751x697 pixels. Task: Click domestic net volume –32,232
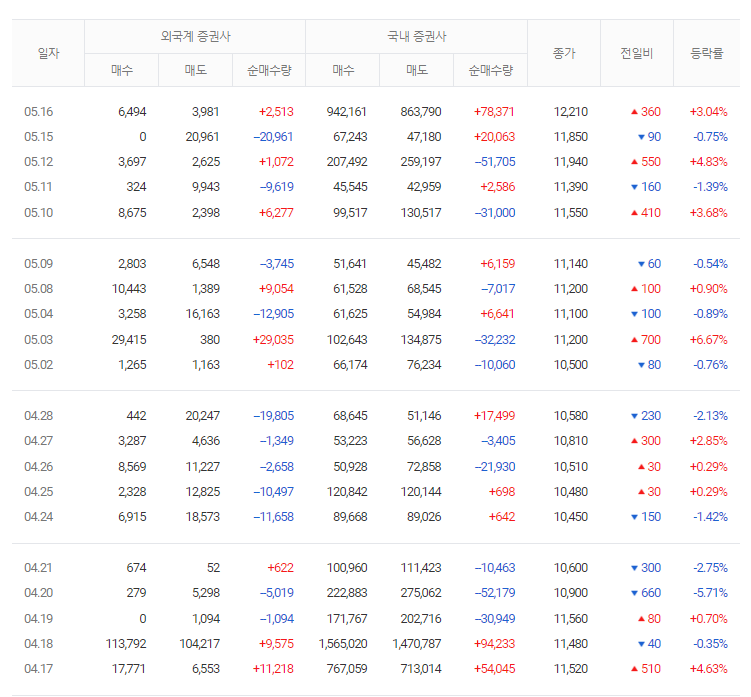pos(495,339)
